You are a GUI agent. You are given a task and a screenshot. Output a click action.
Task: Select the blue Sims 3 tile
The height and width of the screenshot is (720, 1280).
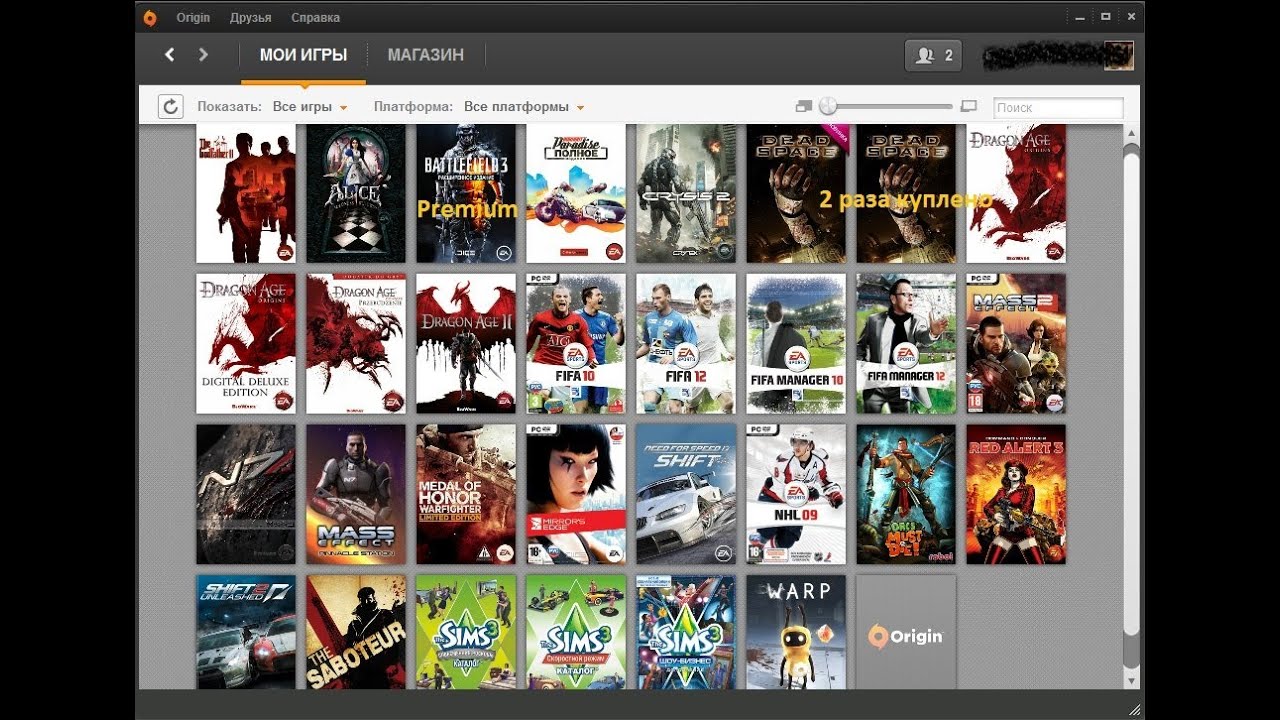(x=686, y=631)
